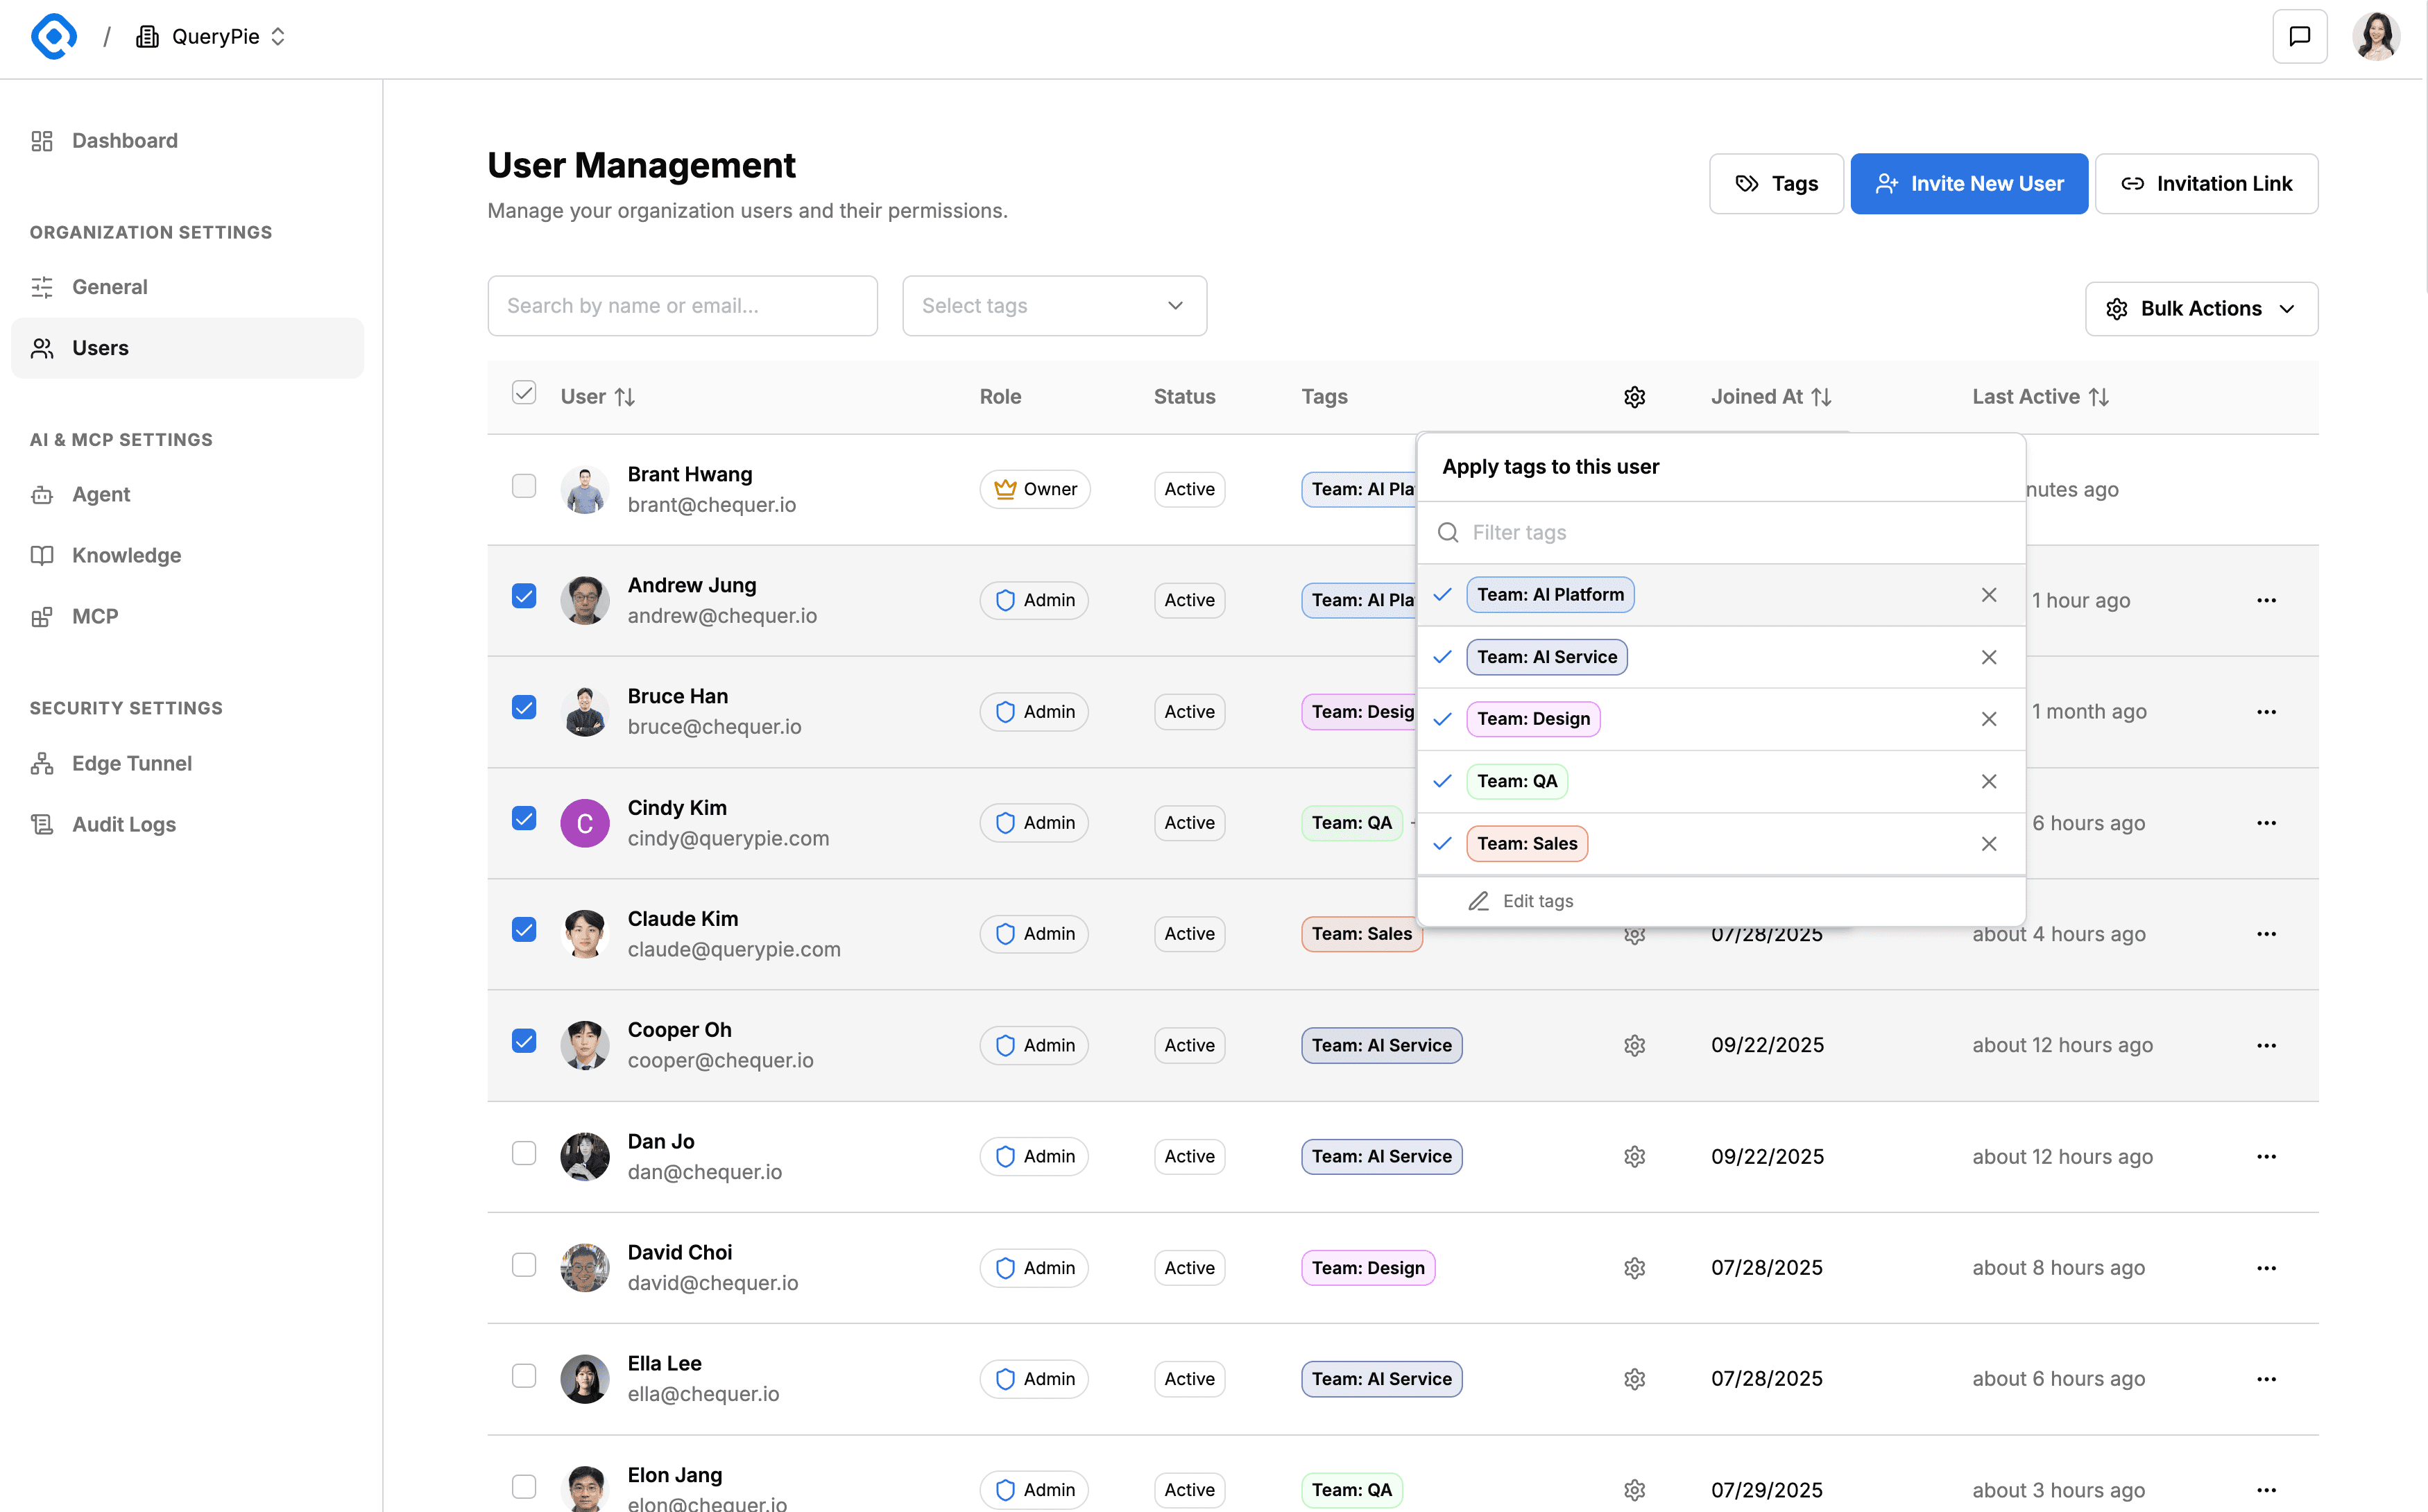
Task: Go to Audit Logs in sidebar
Action: 124,824
